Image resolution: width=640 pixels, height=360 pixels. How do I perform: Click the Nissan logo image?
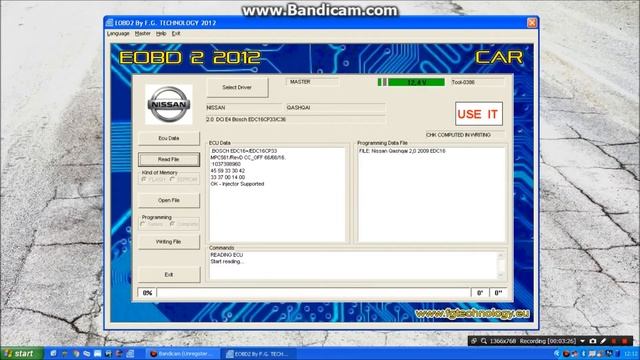tap(169, 104)
